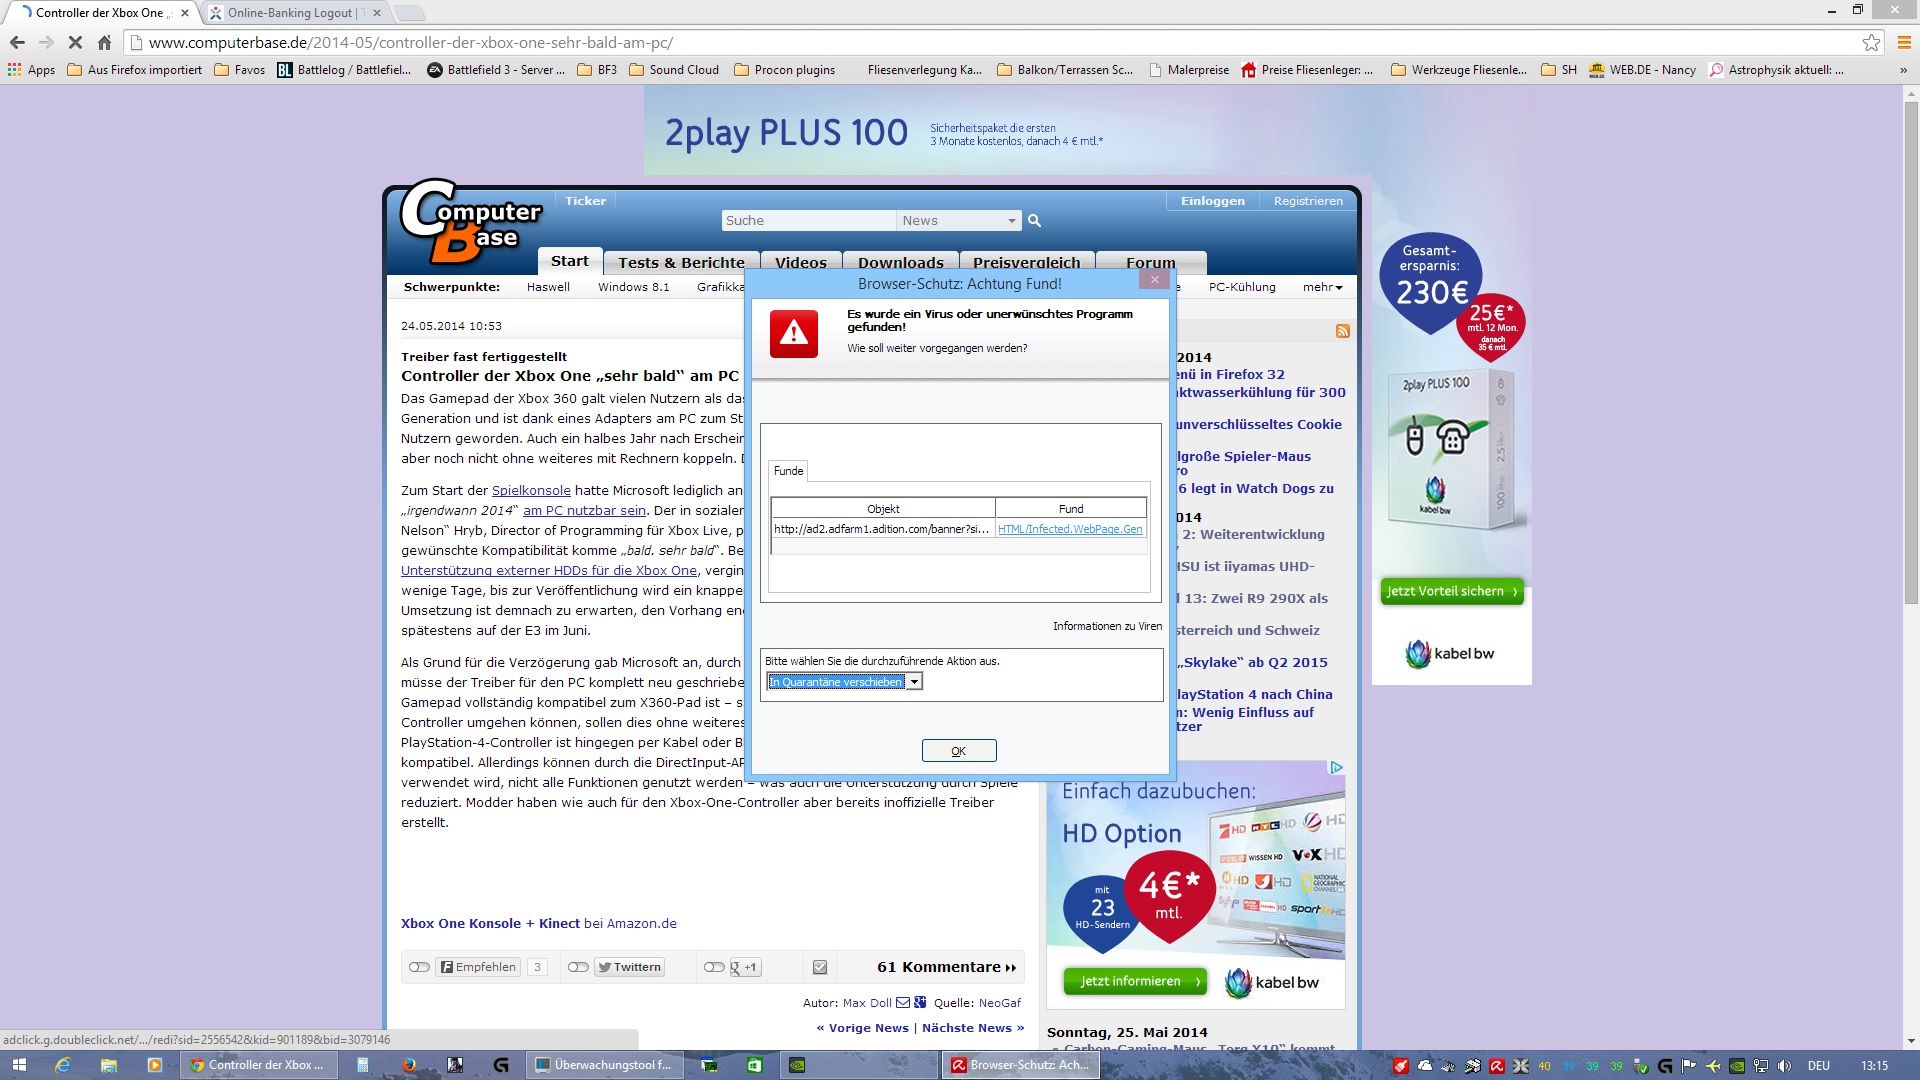Expand the News search category dropdown
The image size is (1920, 1080).
[1011, 221]
